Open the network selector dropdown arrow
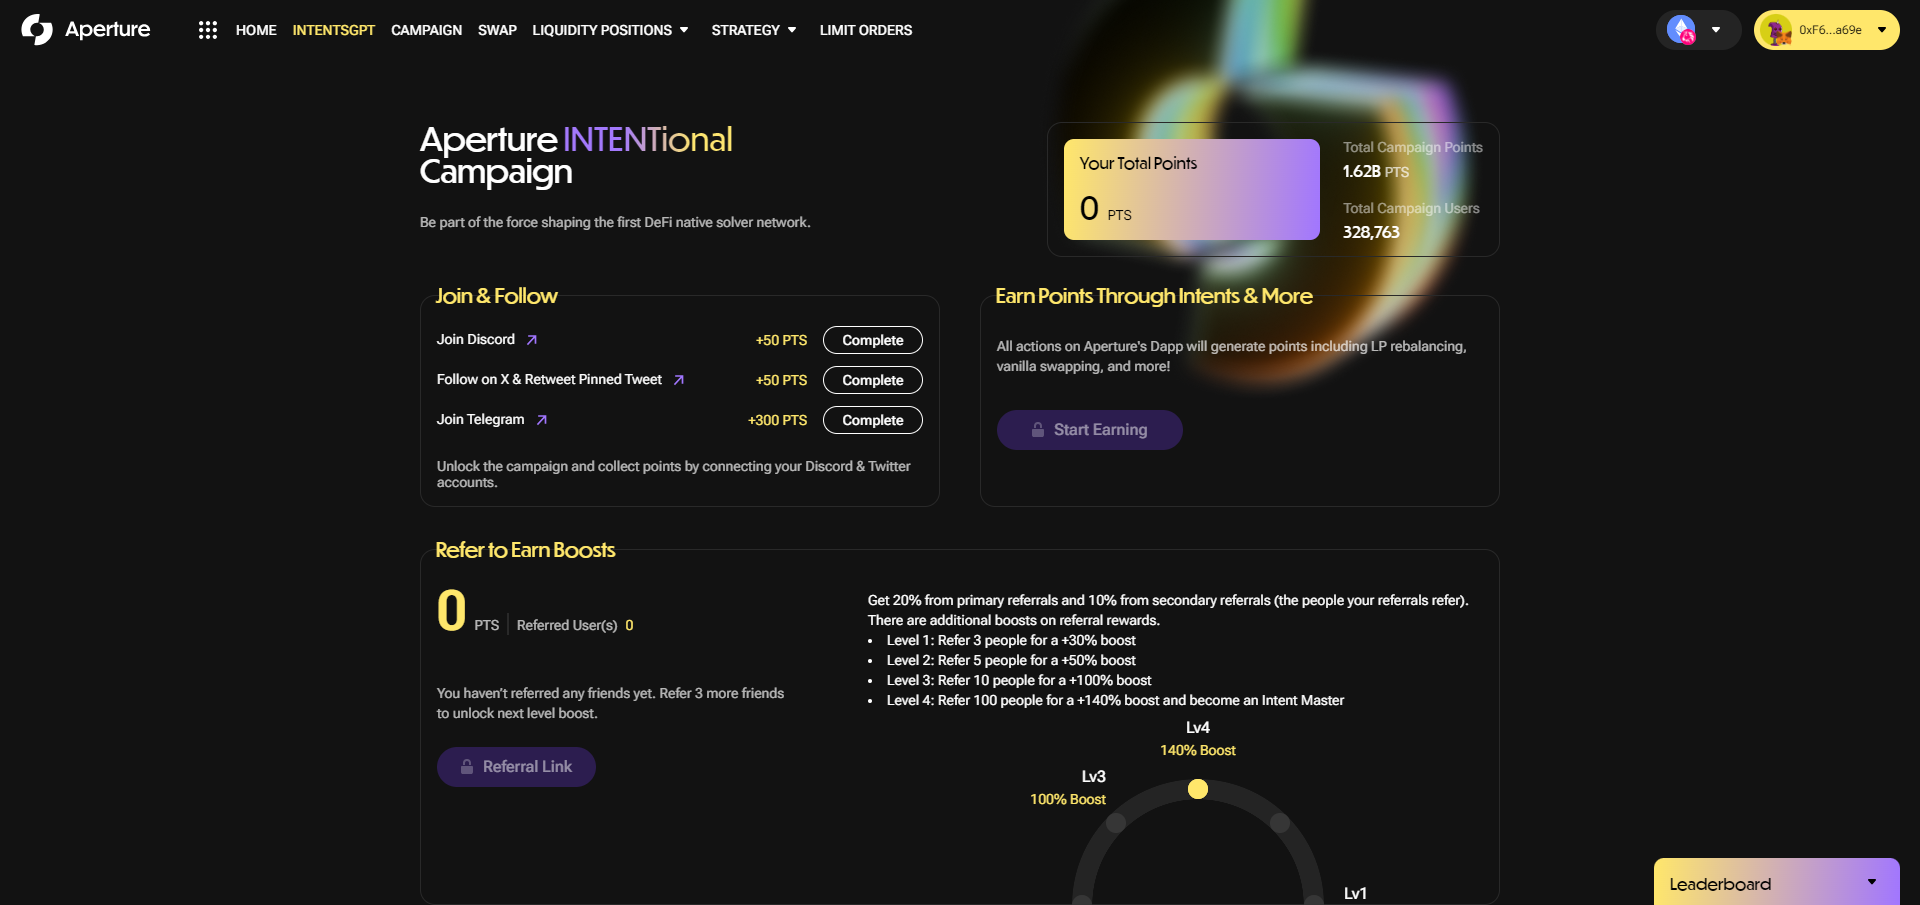 coord(1716,30)
